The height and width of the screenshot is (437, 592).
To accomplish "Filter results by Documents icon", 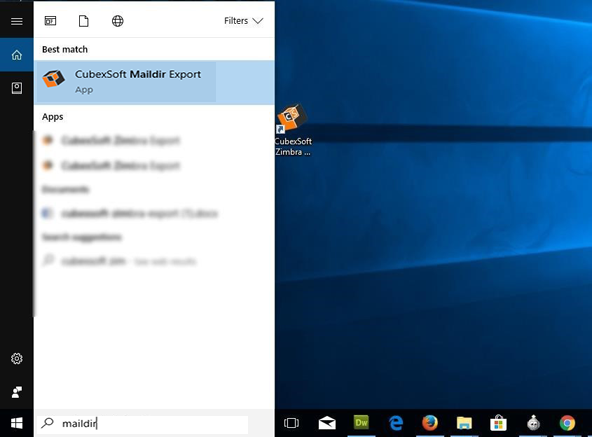I will point(84,21).
